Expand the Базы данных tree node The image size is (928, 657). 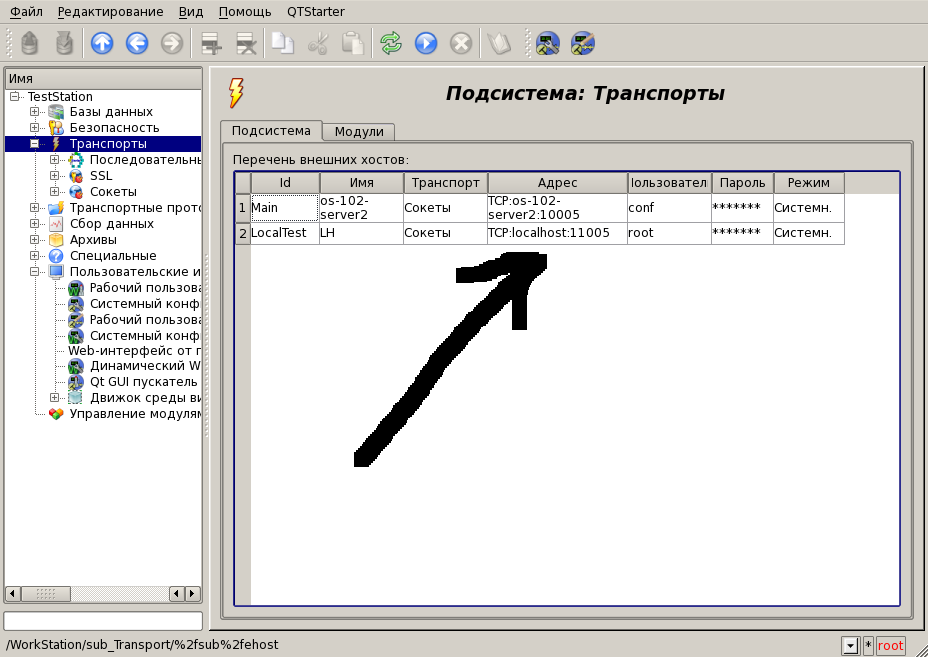pyautogui.click(x=35, y=112)
